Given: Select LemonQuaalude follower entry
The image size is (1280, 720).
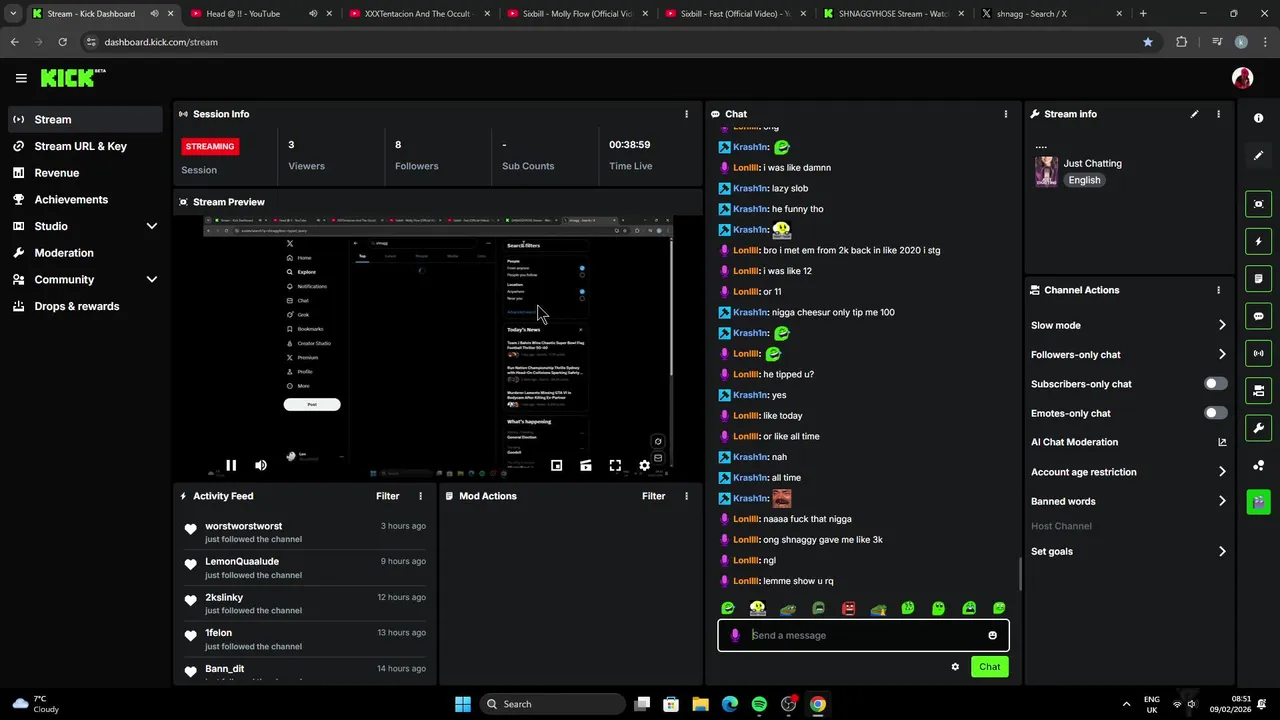Looking at the screenshot, I should pyautogui.click(x=305, y=568).
